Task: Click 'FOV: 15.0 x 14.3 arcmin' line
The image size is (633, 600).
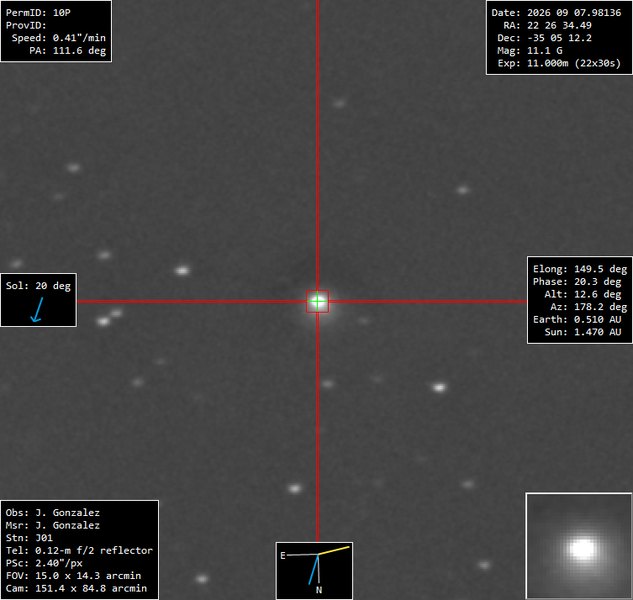Action: (x=73, y=576)
